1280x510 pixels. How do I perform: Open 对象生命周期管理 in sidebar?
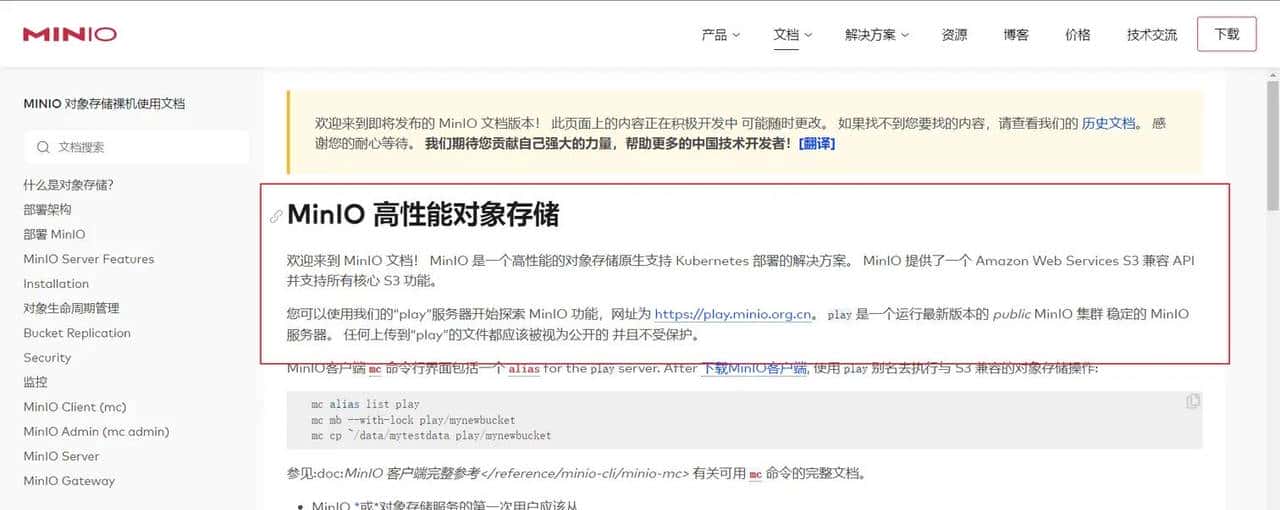(71, 308)
